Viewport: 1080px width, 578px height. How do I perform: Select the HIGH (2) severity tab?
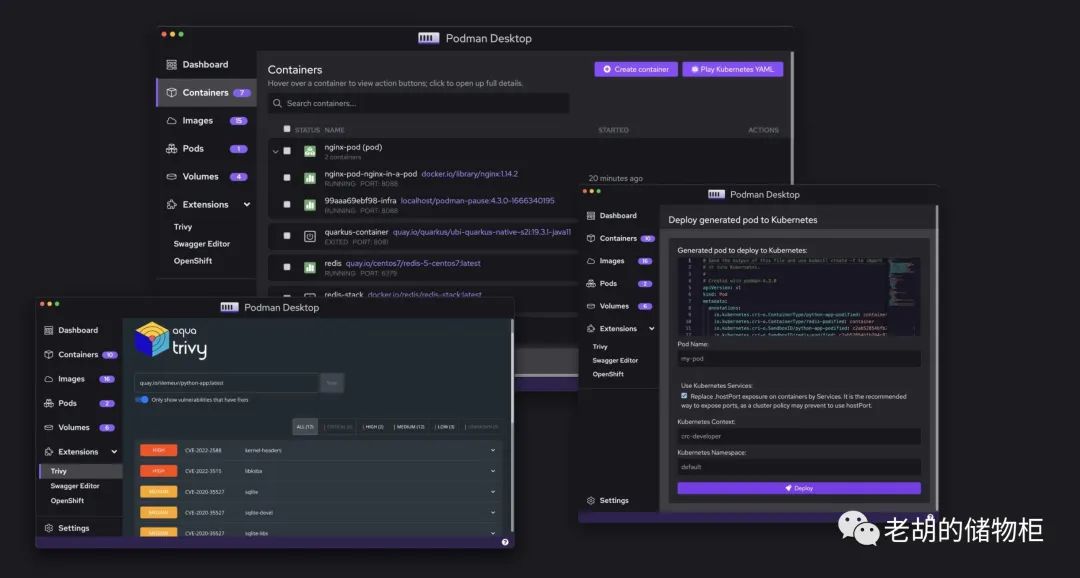coord(373,427)
